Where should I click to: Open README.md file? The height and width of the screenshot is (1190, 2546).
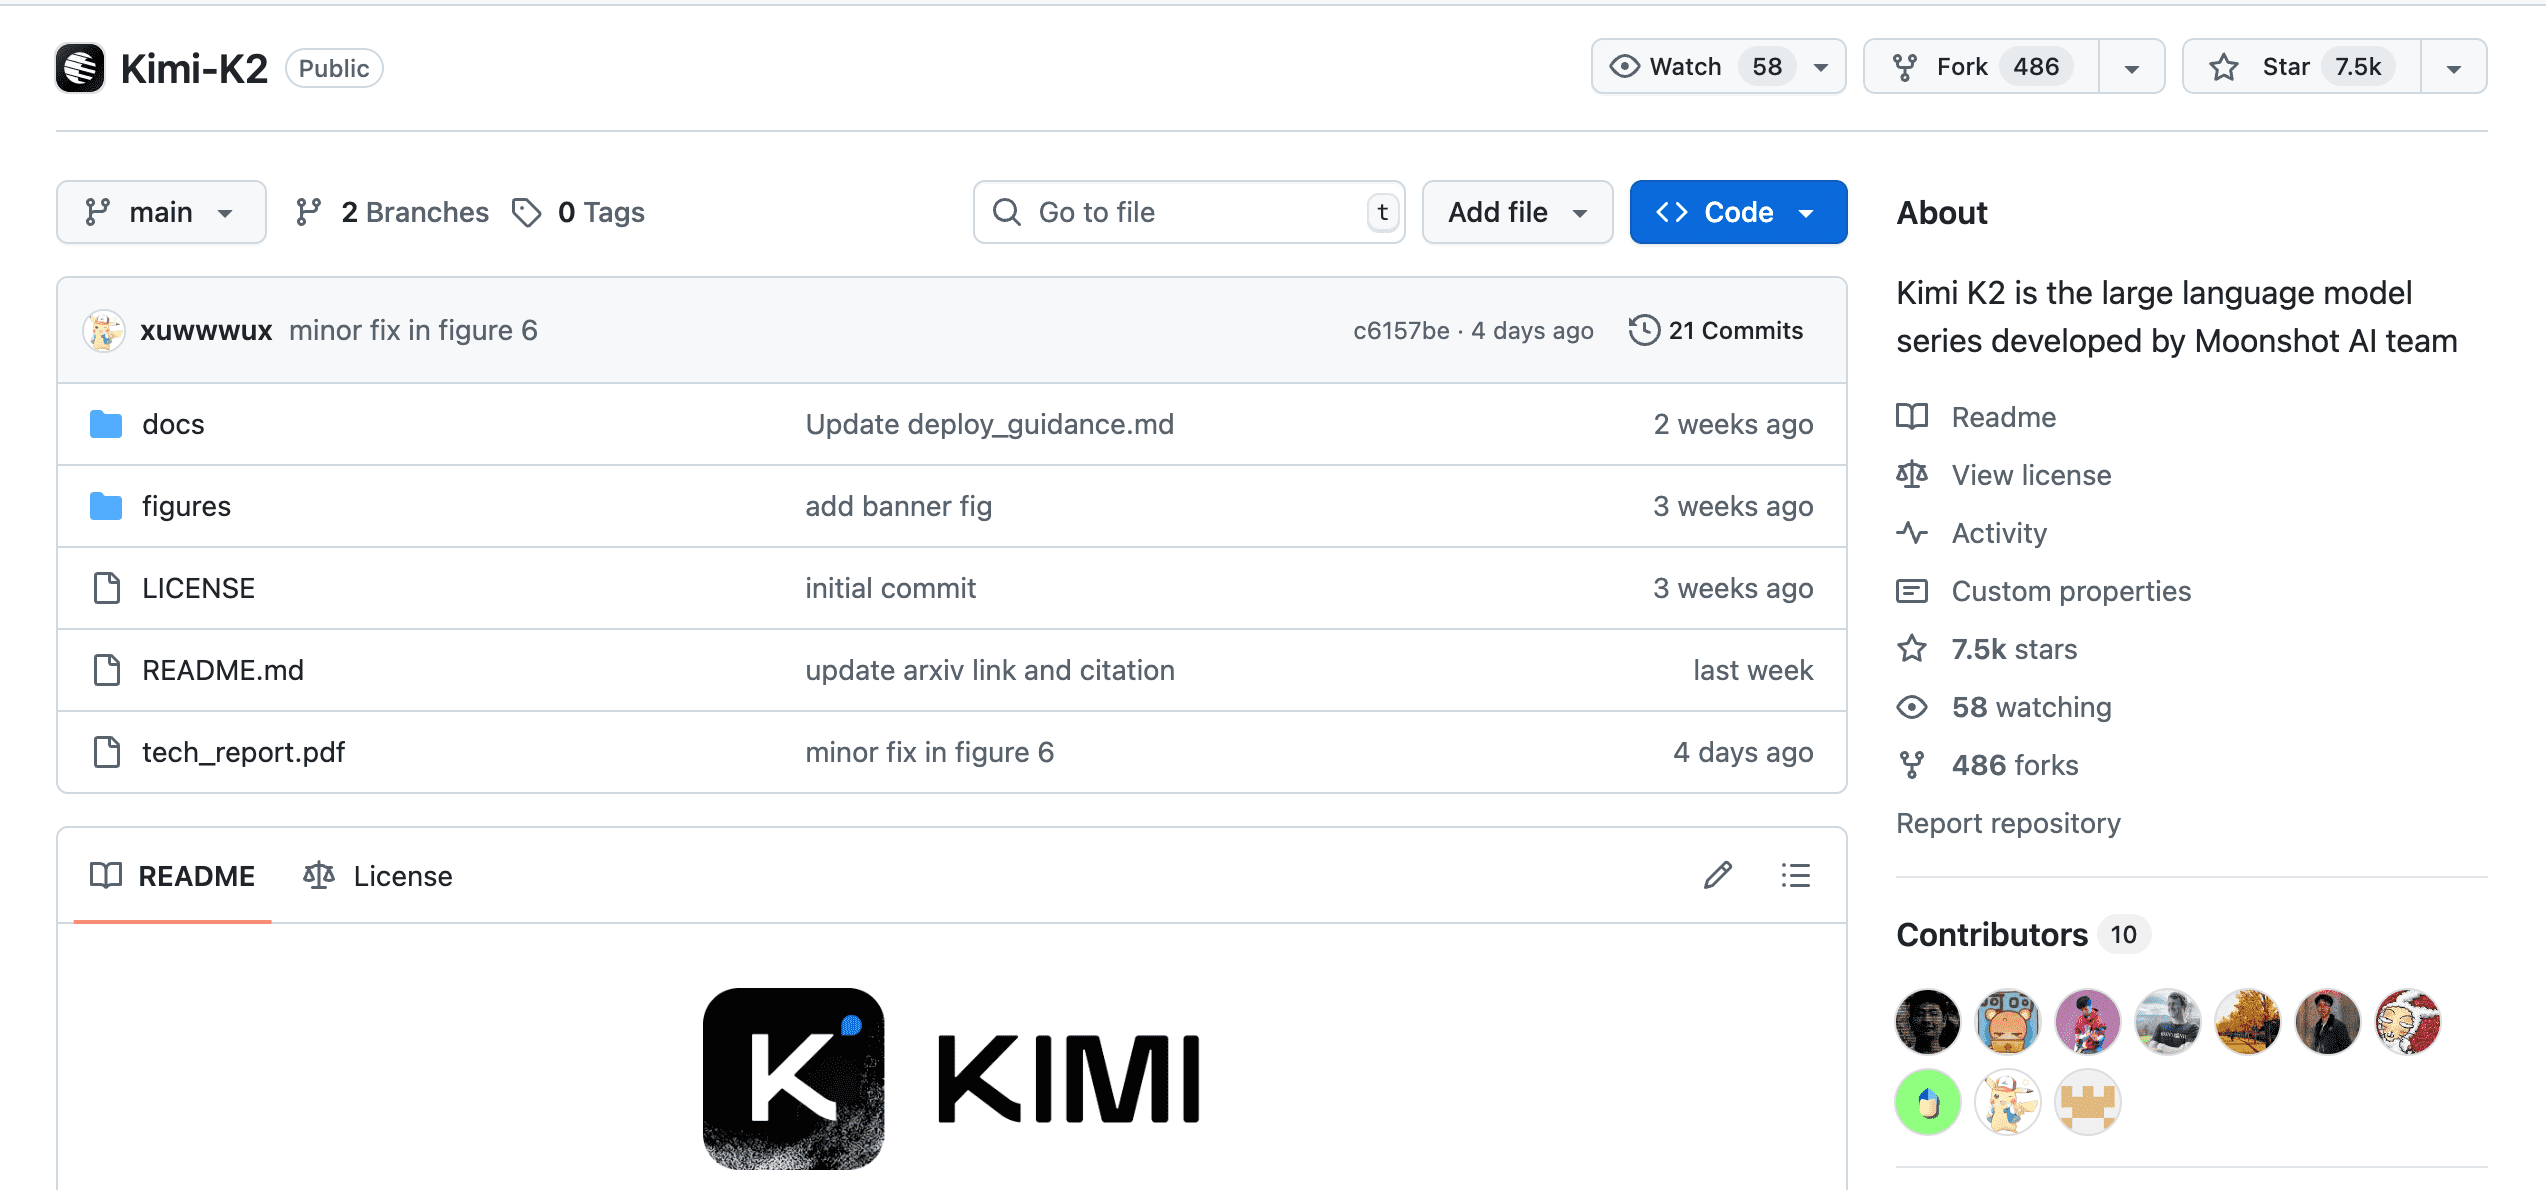click(223, 670)
